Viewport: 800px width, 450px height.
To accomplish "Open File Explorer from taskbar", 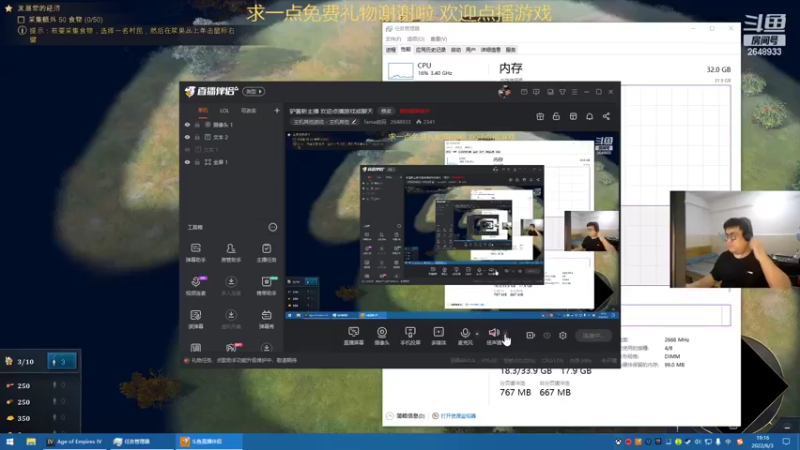I will click(x=31, y=441).
